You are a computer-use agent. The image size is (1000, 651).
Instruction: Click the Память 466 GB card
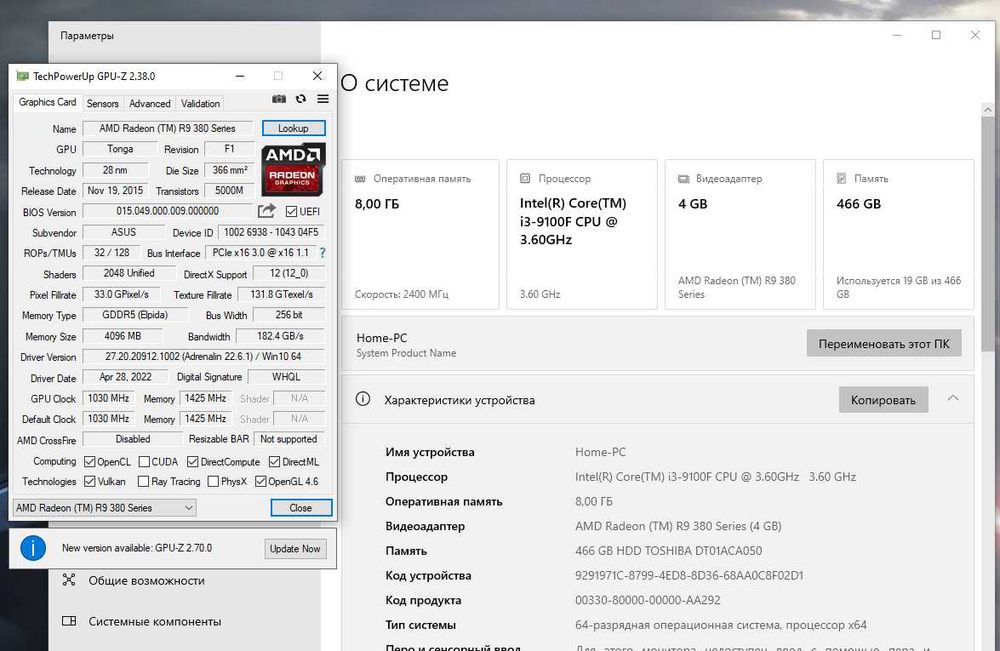click(x=899, y=234)
